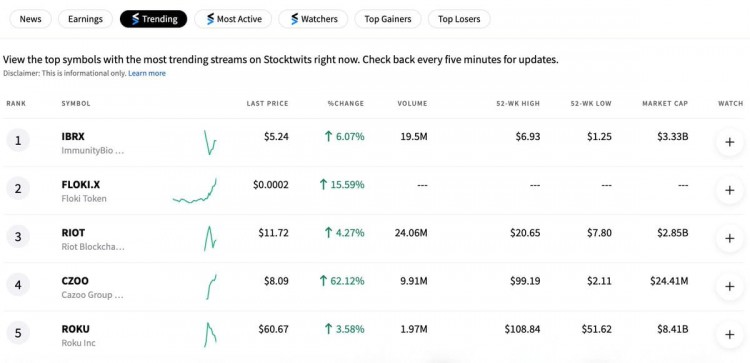Switch to the Earnings tab
Screen dimensions: 750x363
[85, 19]
